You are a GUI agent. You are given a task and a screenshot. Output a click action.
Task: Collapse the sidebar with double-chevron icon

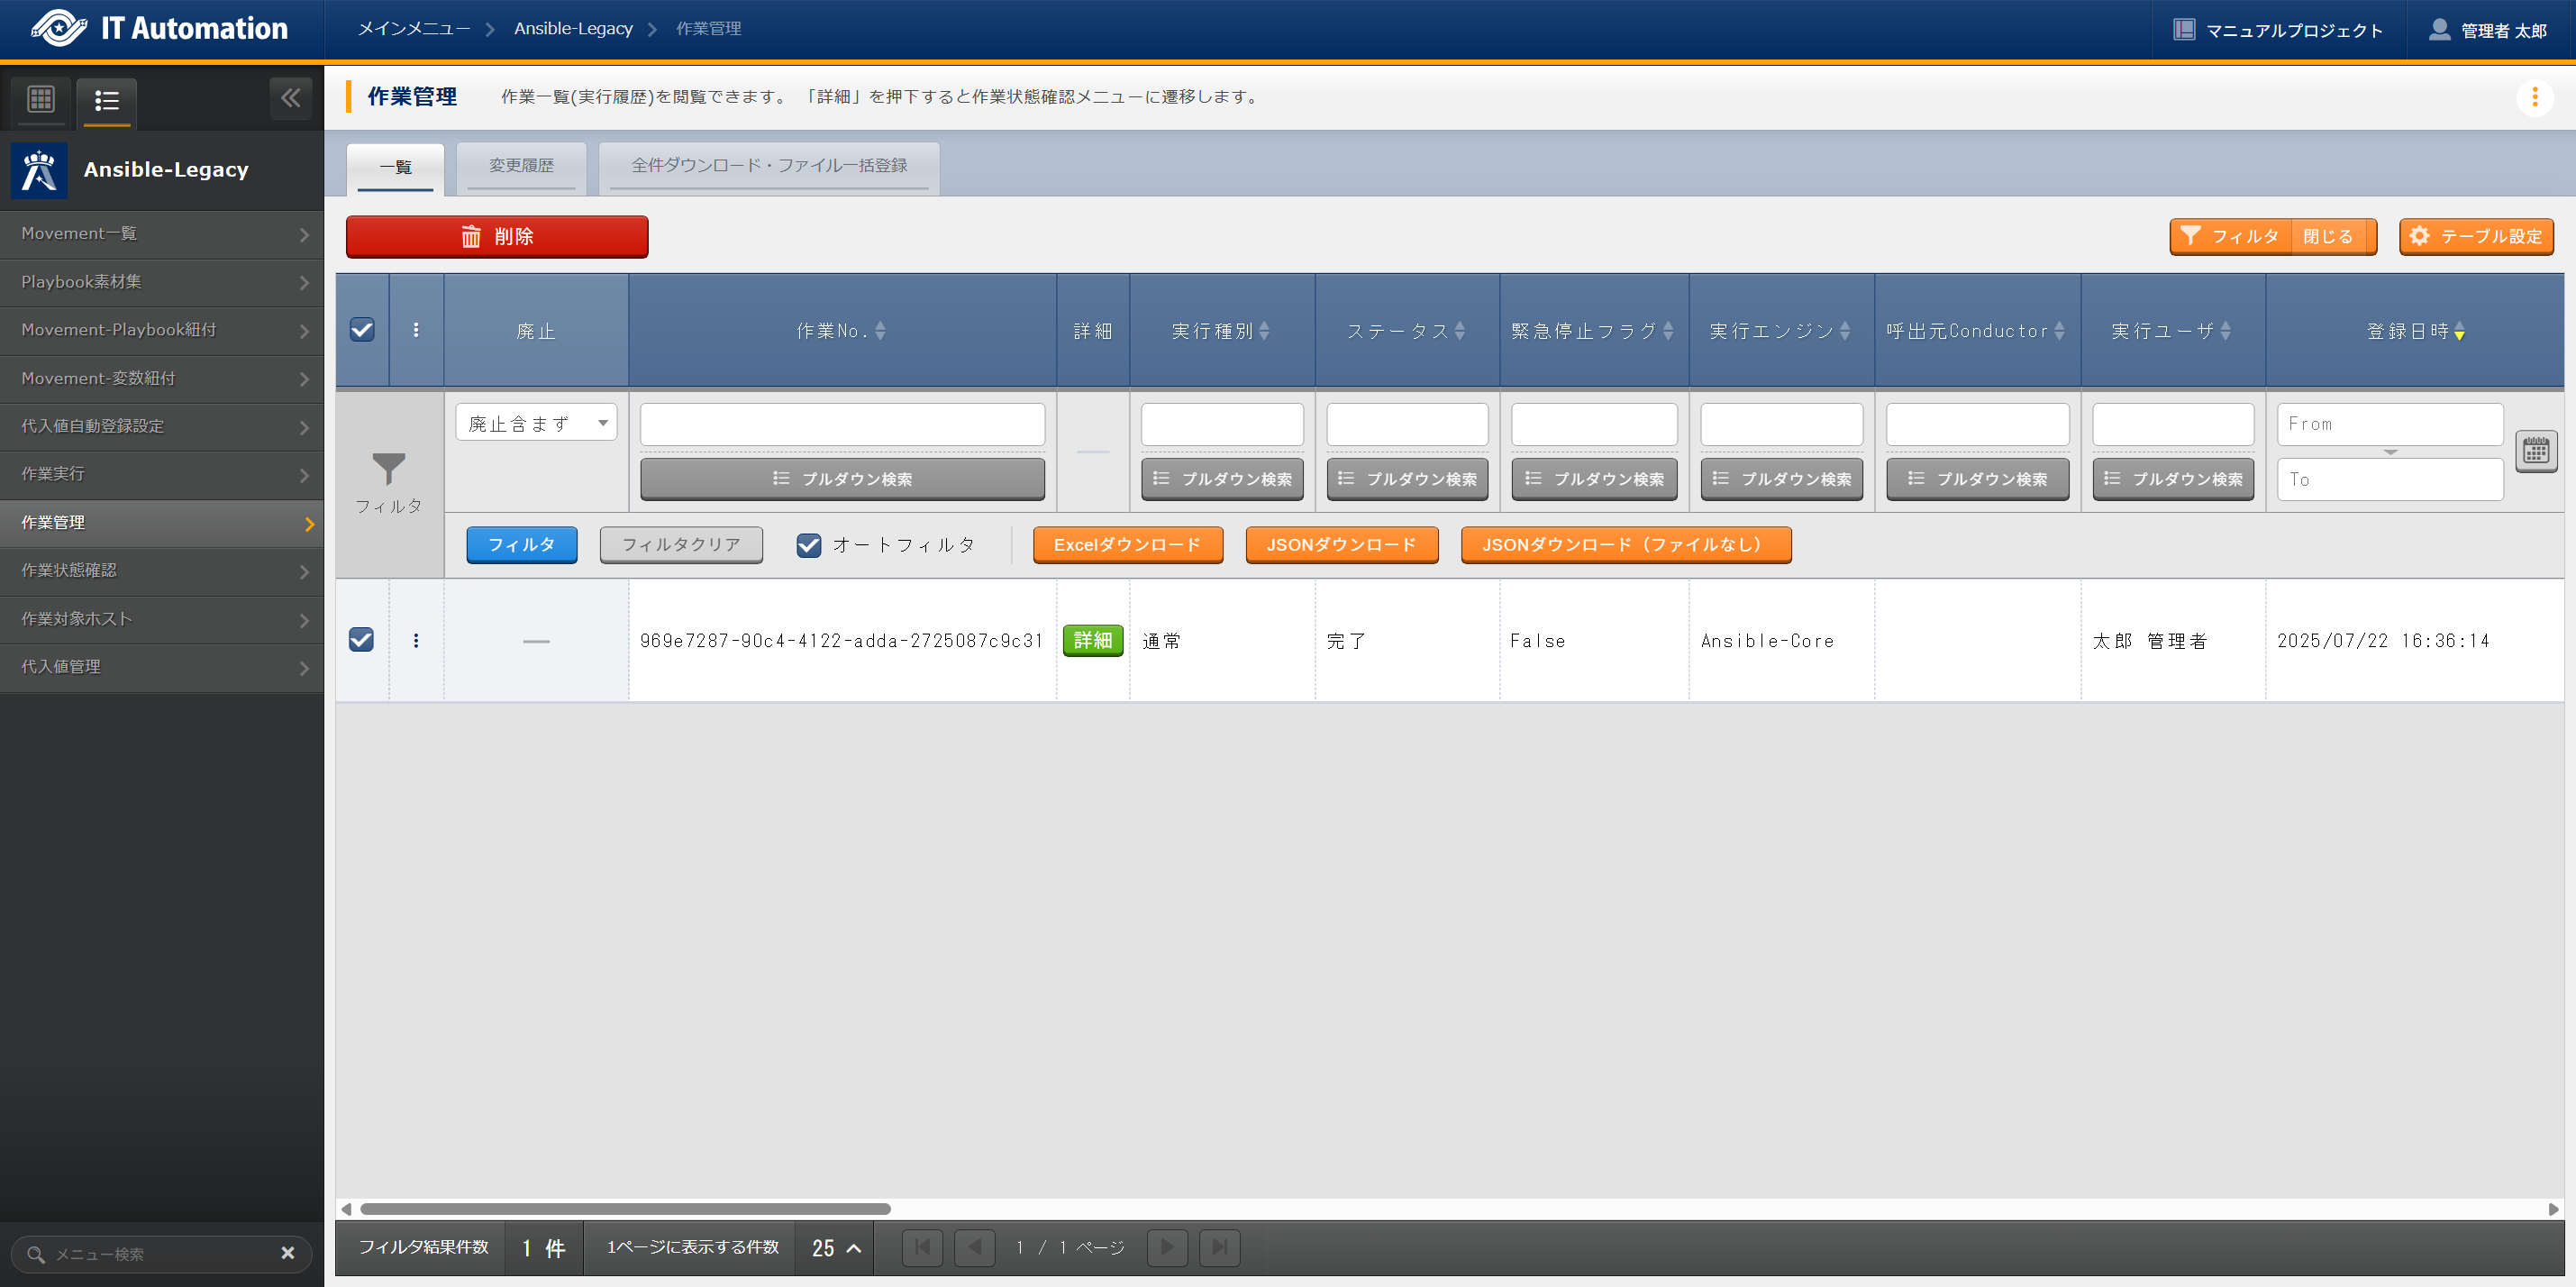coord(290,98)
